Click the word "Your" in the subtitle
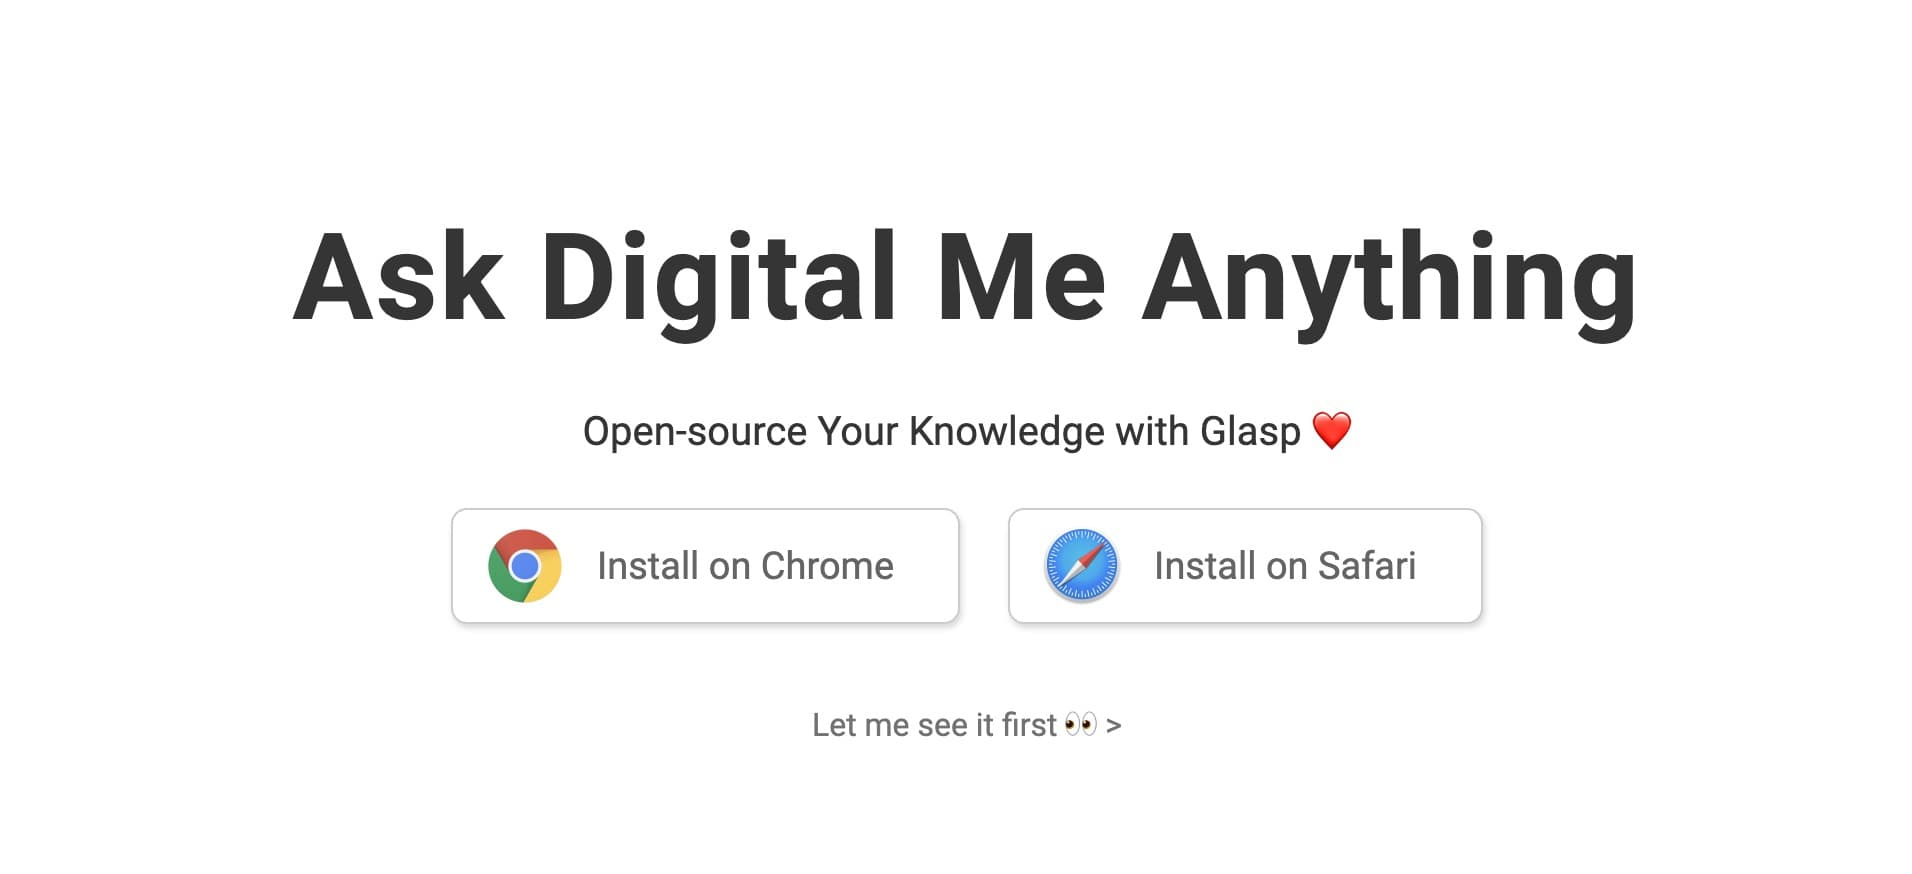 (x=857, y=432)
